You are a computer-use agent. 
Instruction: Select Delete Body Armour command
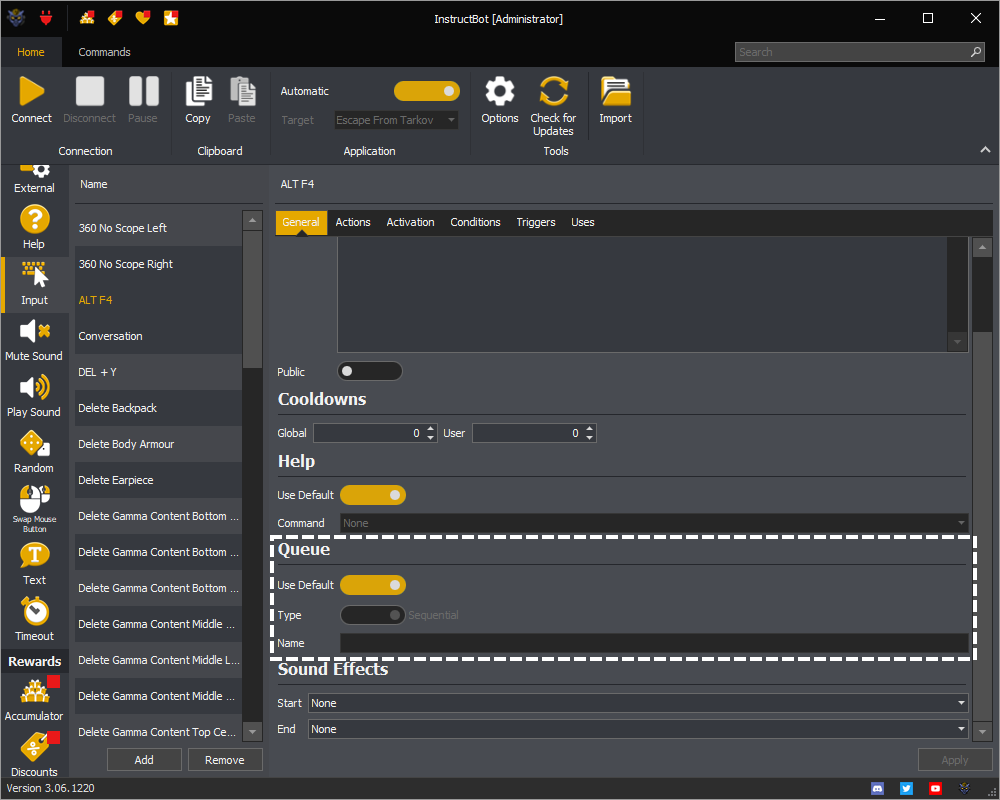(x=158, y=445)
